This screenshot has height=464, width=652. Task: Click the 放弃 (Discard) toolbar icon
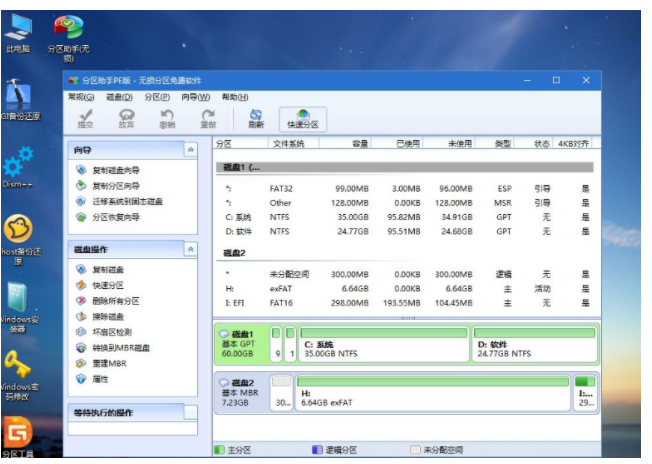click(126, 118)
